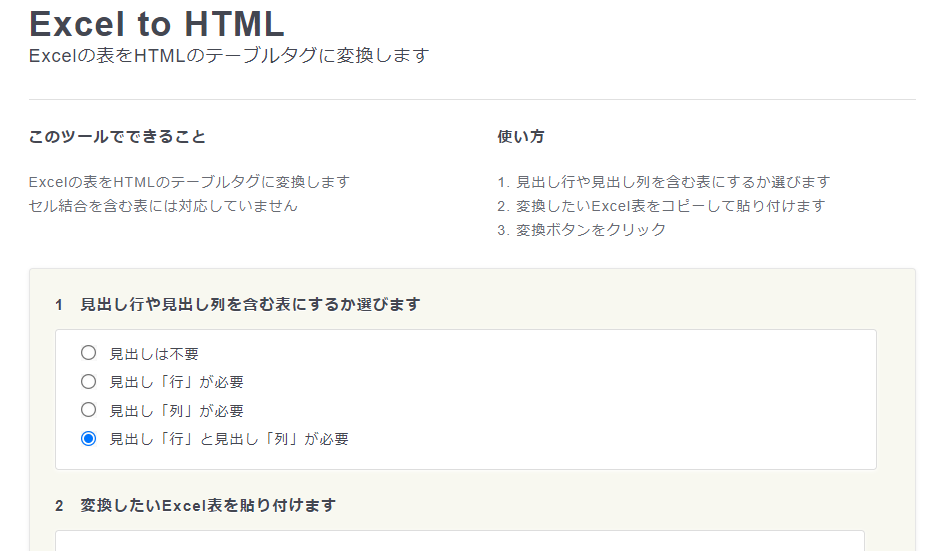Select the 見出しは不要 radio button

[89, 353]
